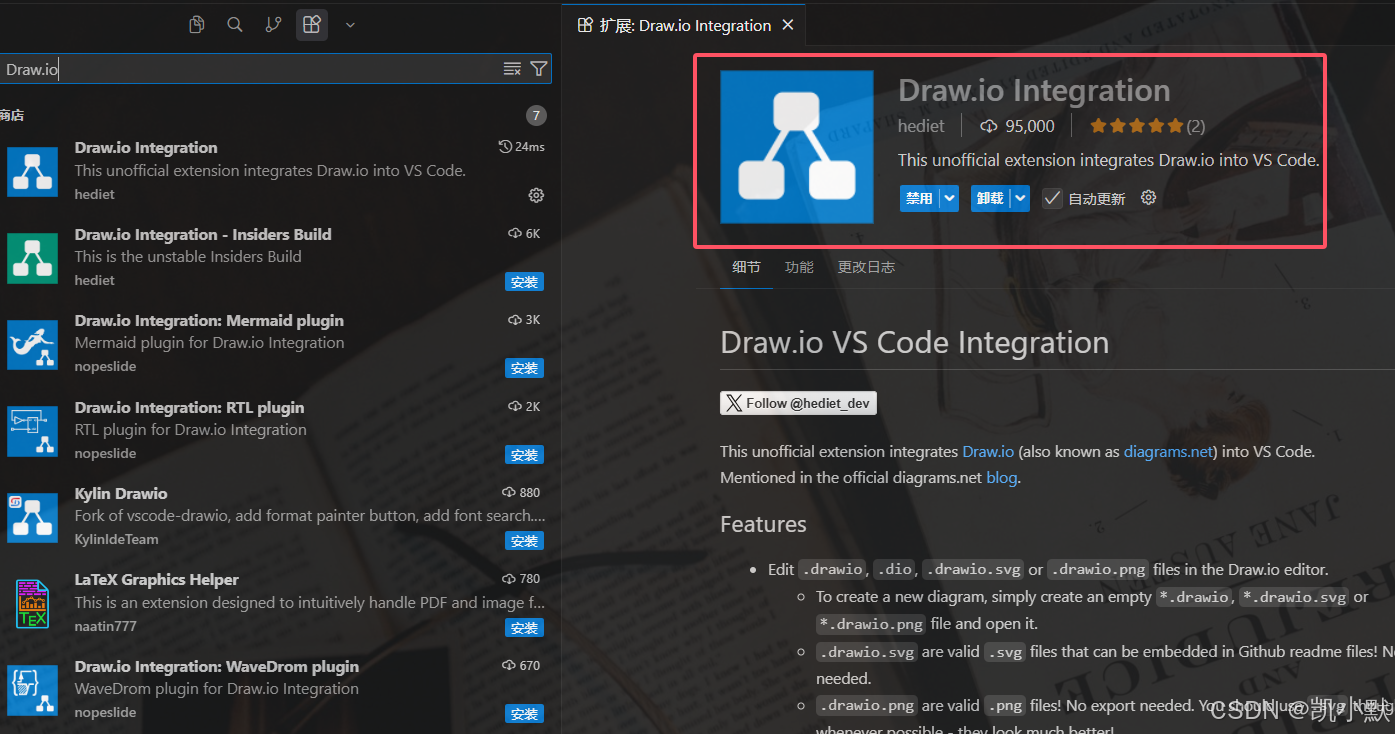The height and width of the screenshot is (734, 1395).
Task: Install LaTeX Graphics Helper extension
Action: tap(524, 628)
